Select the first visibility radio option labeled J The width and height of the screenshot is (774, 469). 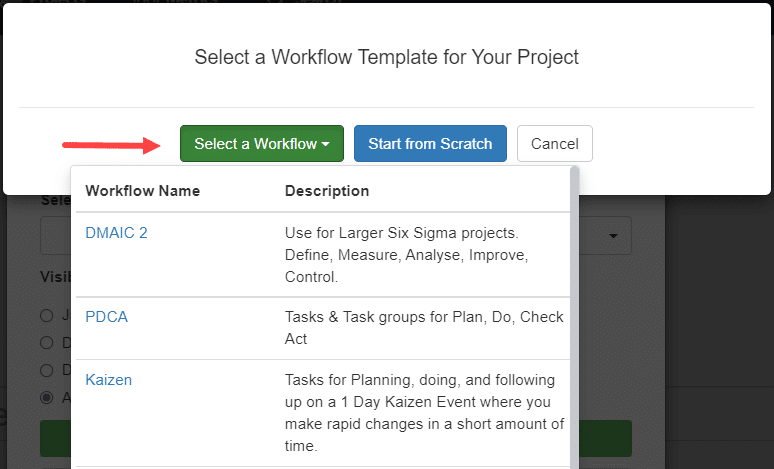pyautogui.click(x=47, y=316)
